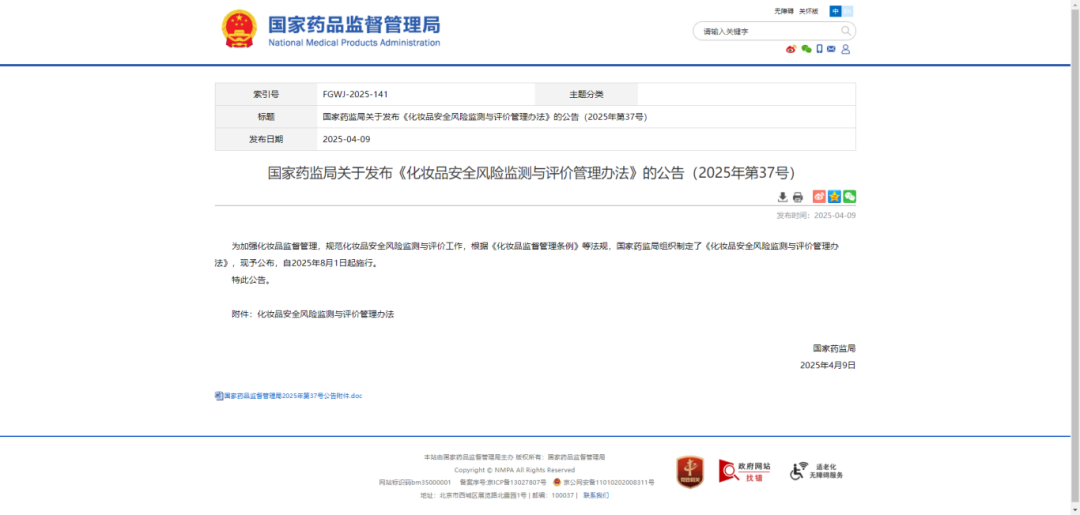
Task: Open the user account icon in the header
Action: point(846,49)
